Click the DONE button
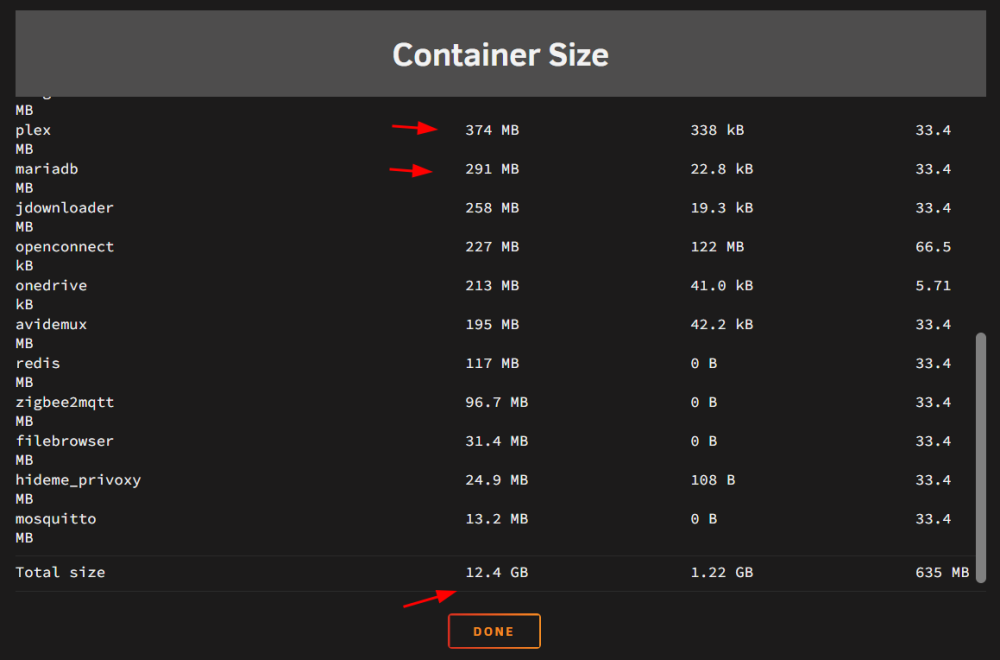 tap(494, 631)
